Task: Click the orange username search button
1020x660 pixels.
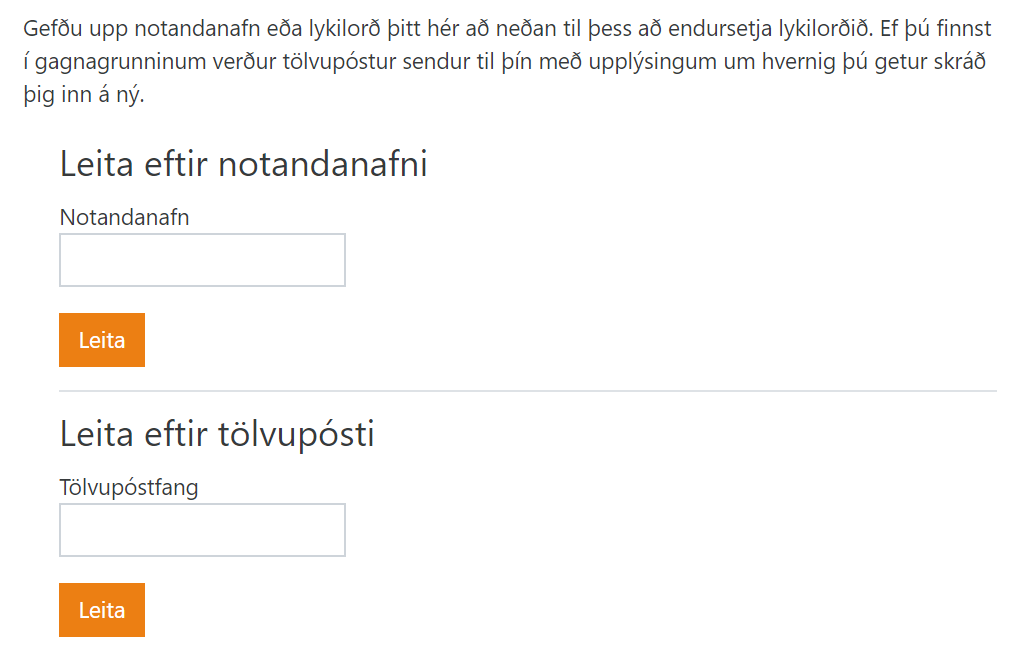Action: click(101, 339)
